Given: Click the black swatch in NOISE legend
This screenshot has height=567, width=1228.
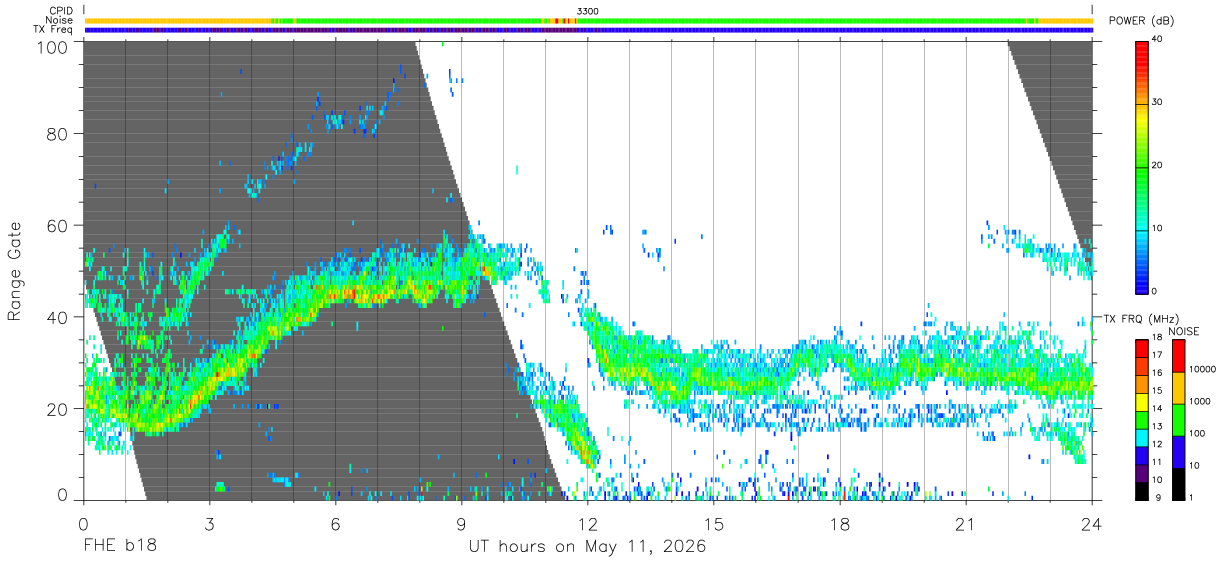Looking at the screenshot, I should pyautogui.click(x=1178, y=484).
